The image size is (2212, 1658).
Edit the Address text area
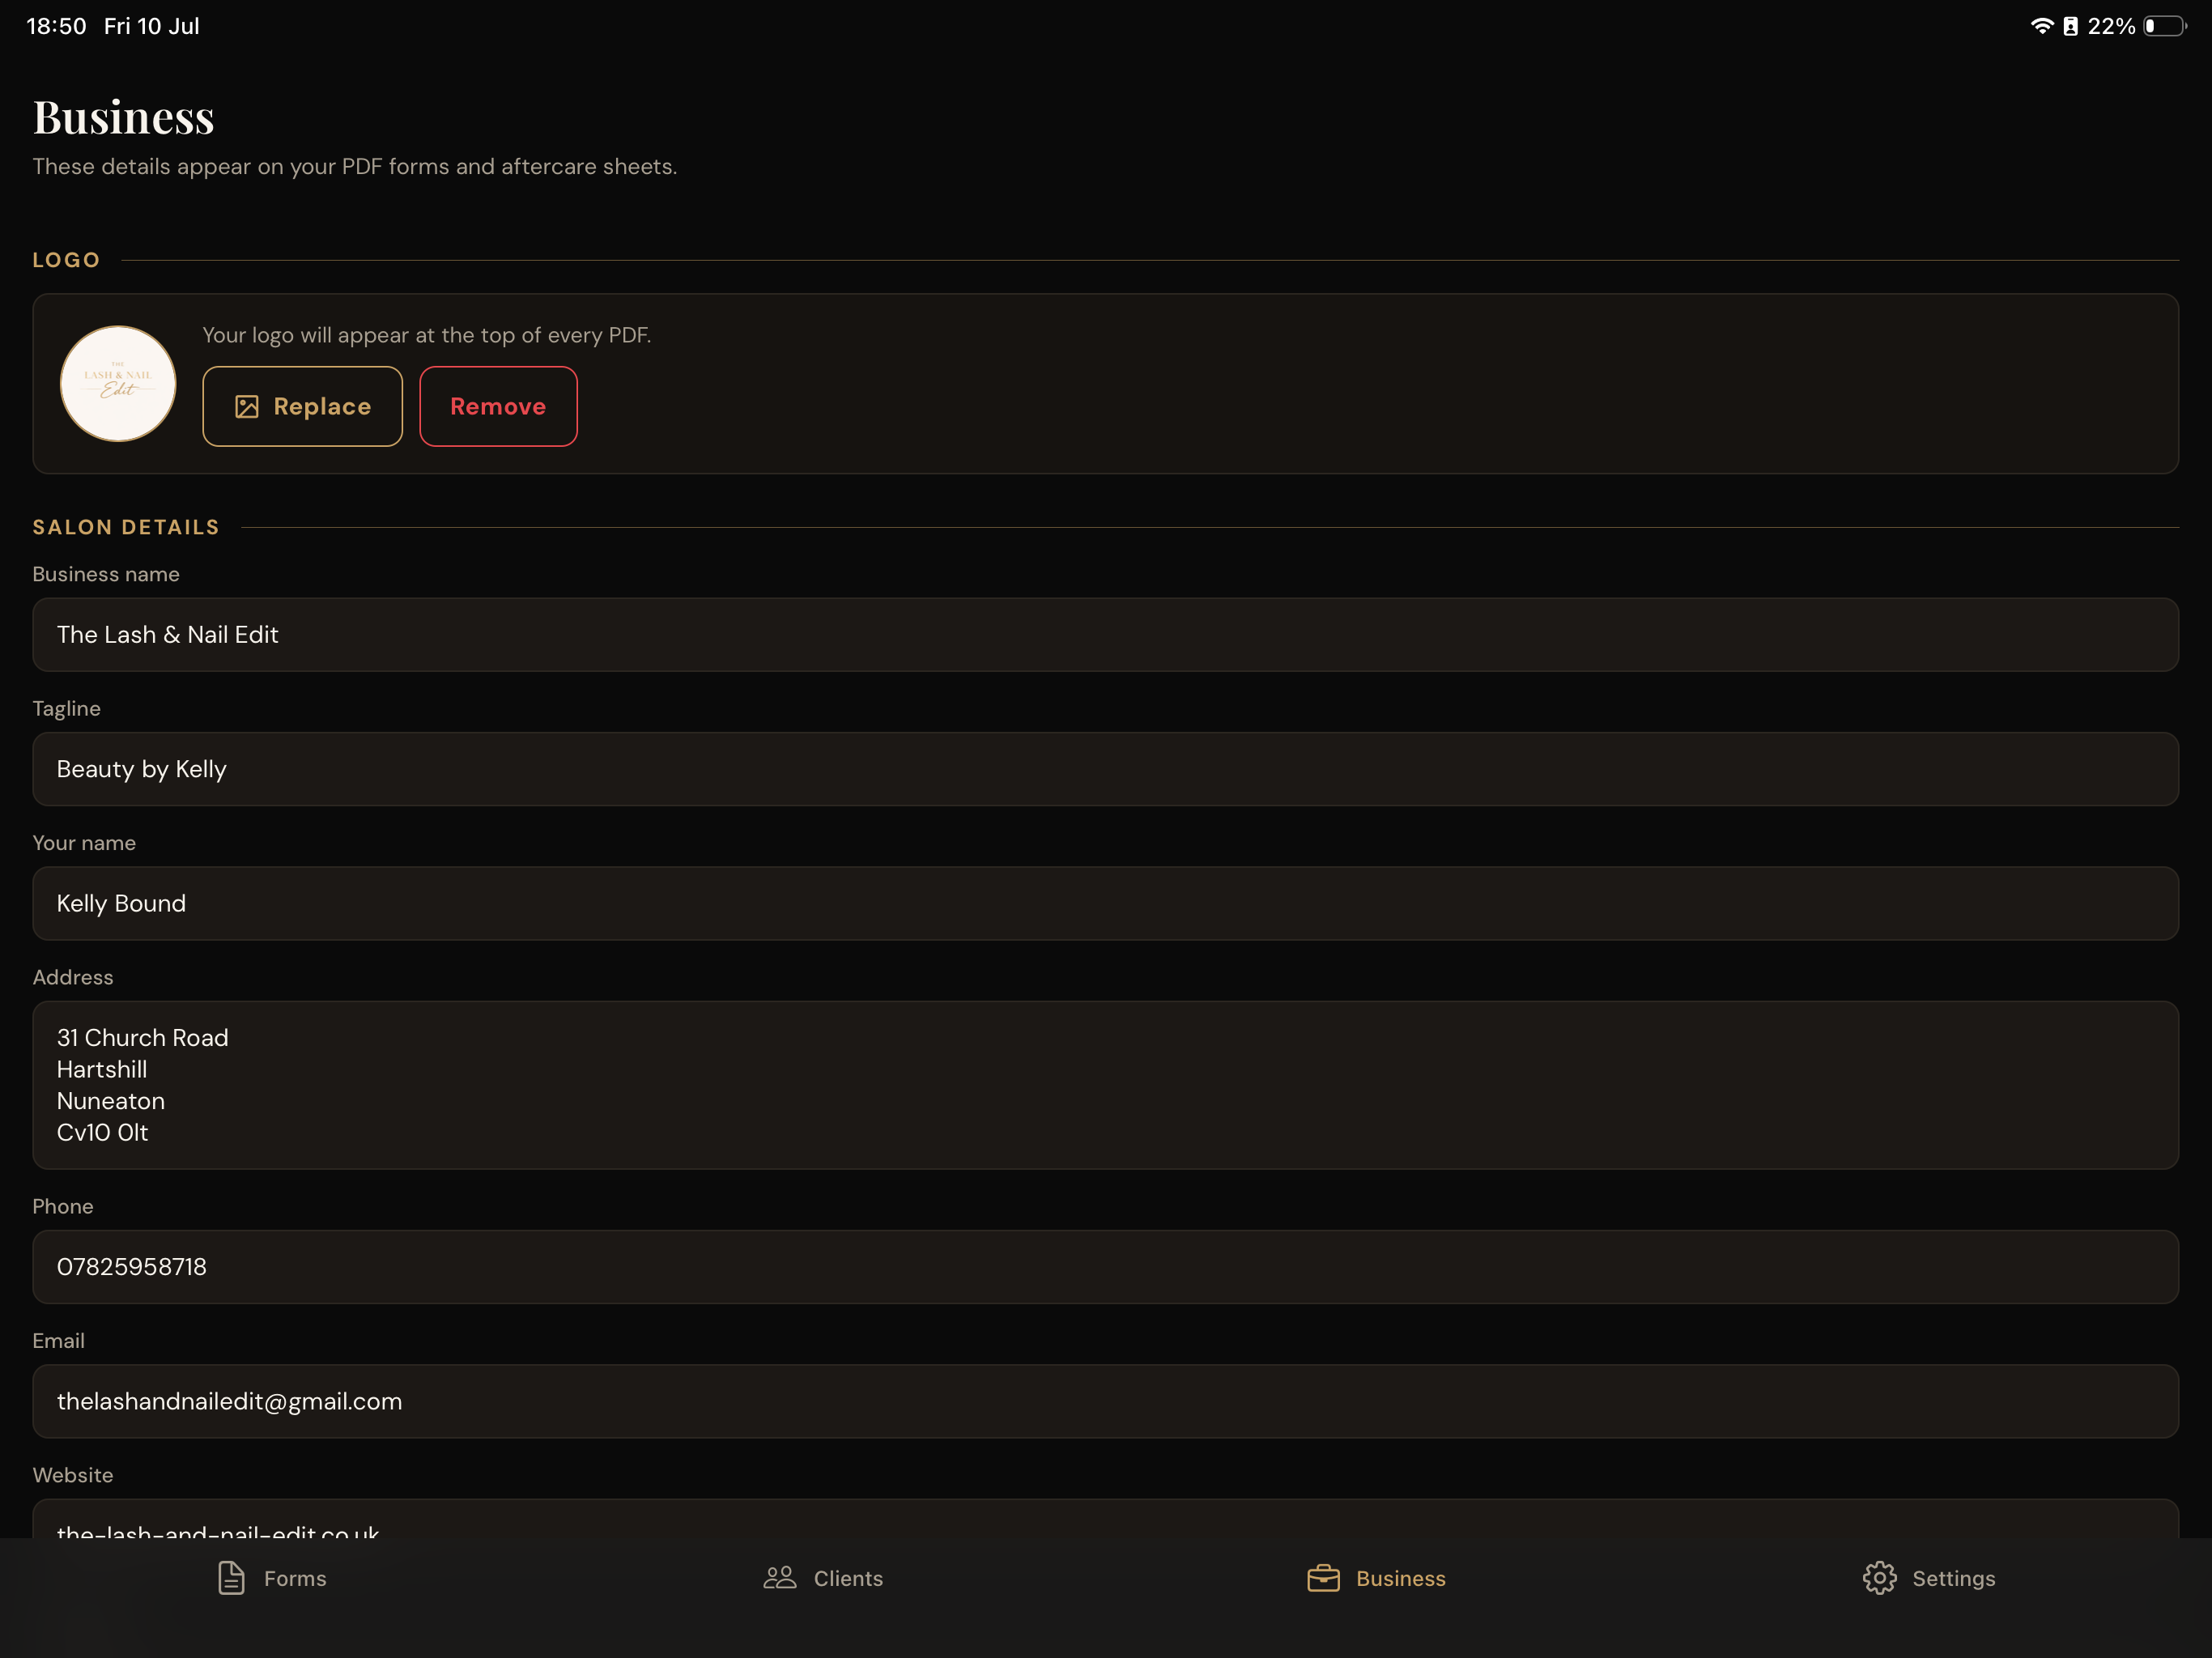pos(1105,1085)
